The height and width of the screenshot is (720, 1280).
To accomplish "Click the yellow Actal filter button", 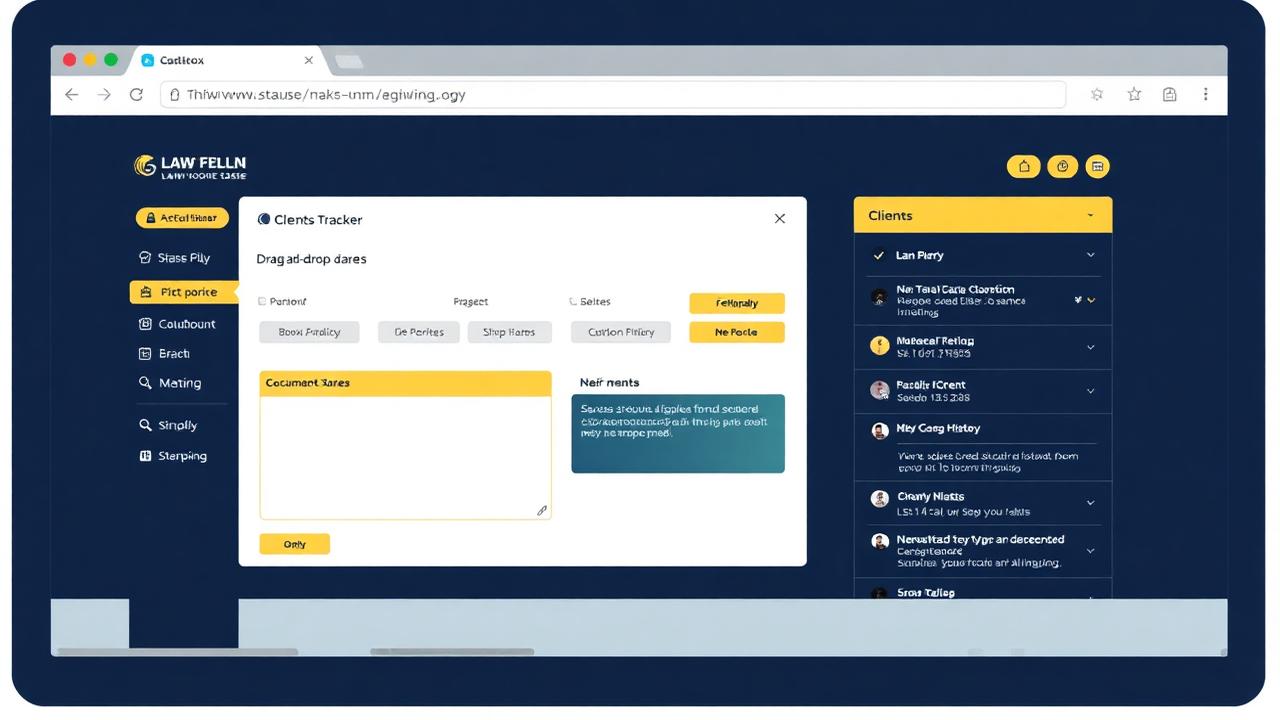I will tap(182, 218).
